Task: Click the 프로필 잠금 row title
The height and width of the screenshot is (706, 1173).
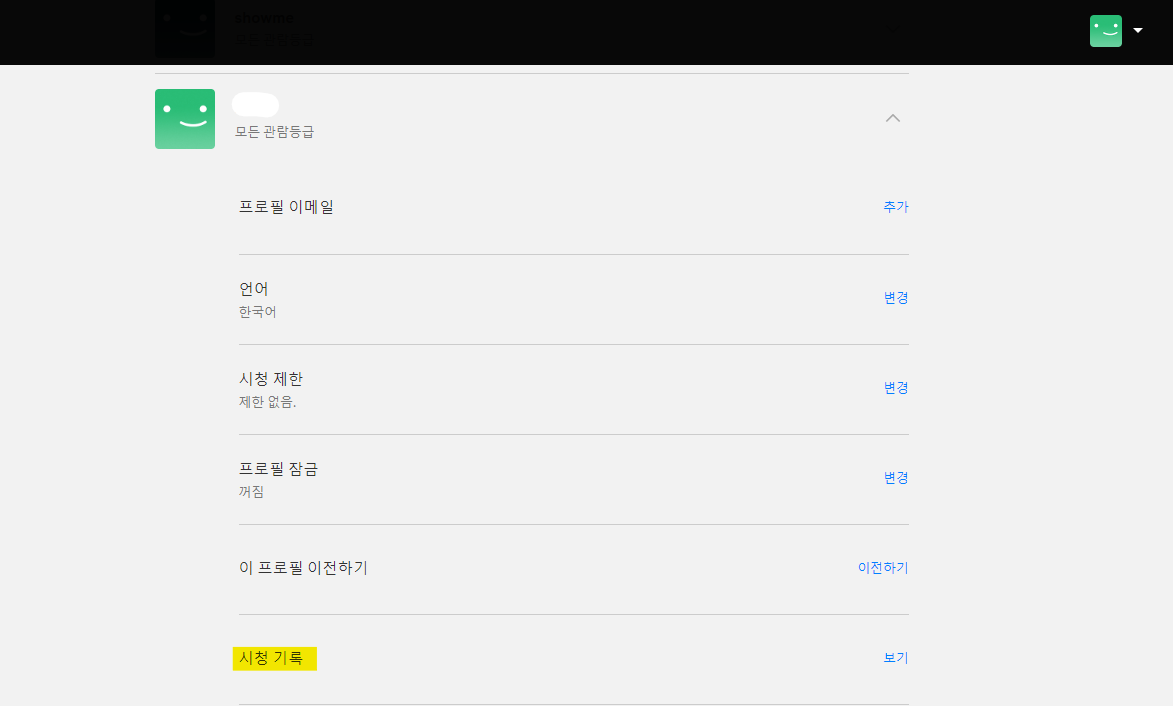Action: click(278, 469)
